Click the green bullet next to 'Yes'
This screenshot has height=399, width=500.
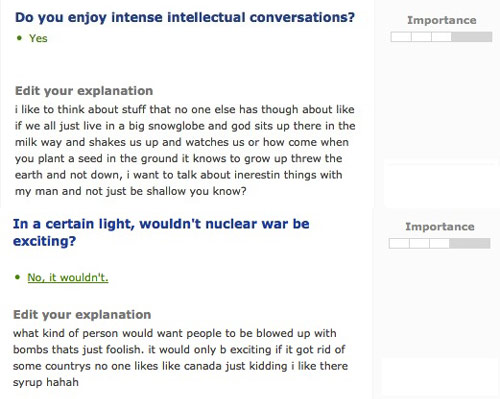point(19,38)
